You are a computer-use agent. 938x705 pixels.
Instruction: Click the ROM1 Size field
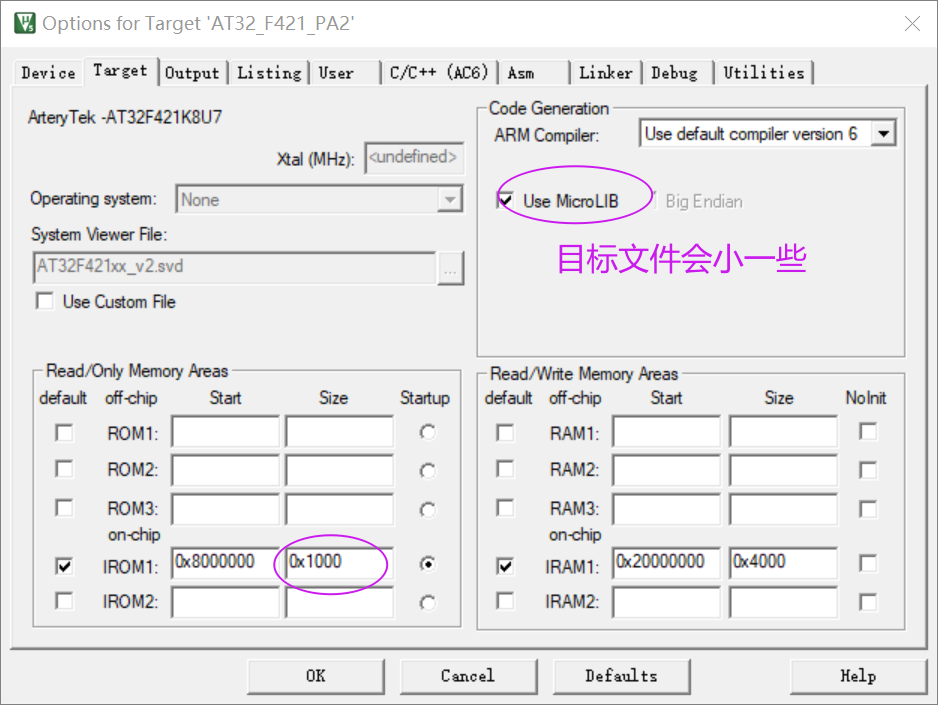click(340, 431)
